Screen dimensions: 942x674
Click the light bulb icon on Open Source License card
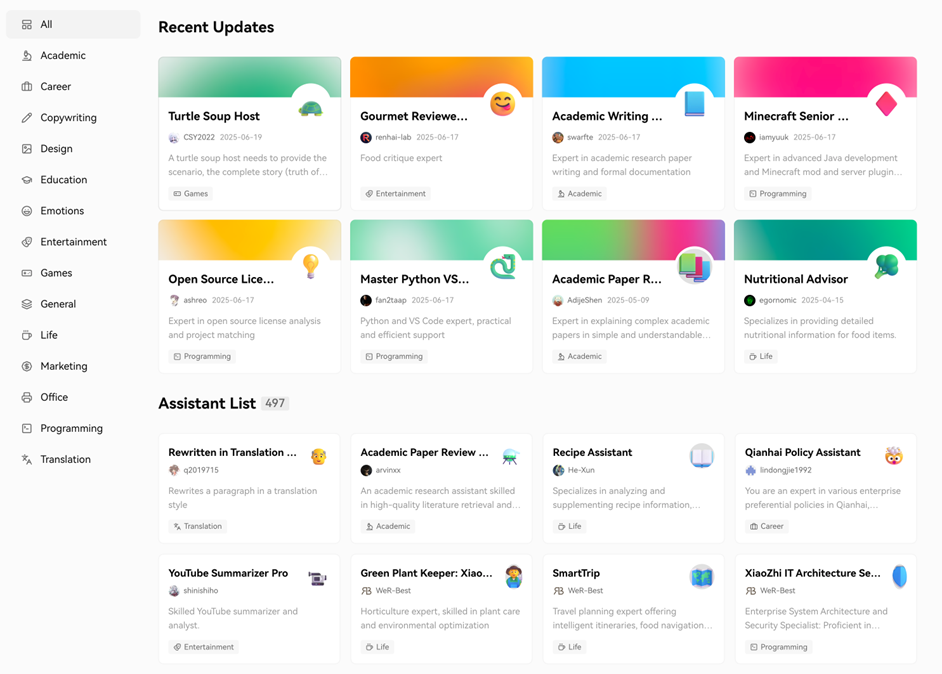[x=311, y=266]
